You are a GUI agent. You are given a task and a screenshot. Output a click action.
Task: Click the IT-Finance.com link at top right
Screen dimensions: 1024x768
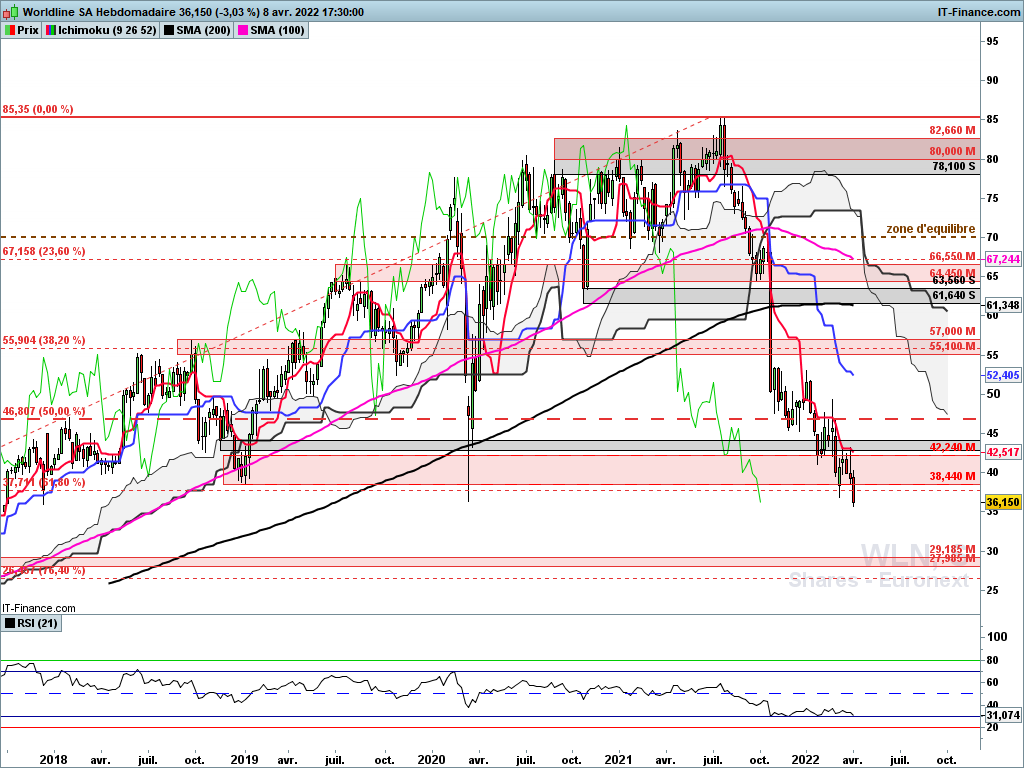[978, 12]
